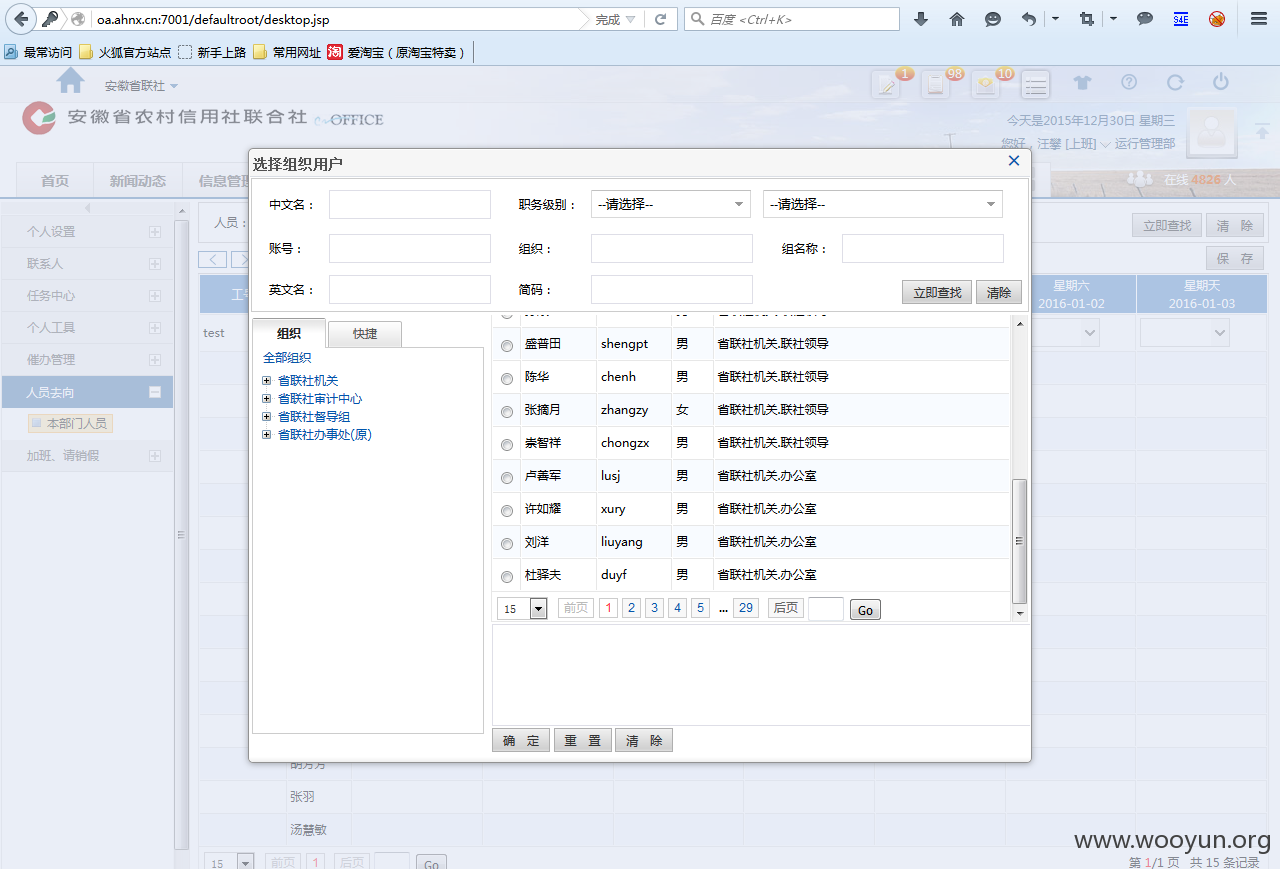The image size is (1280, 869).
Task: Go to the browser home page icon
Action: (957, 19)
